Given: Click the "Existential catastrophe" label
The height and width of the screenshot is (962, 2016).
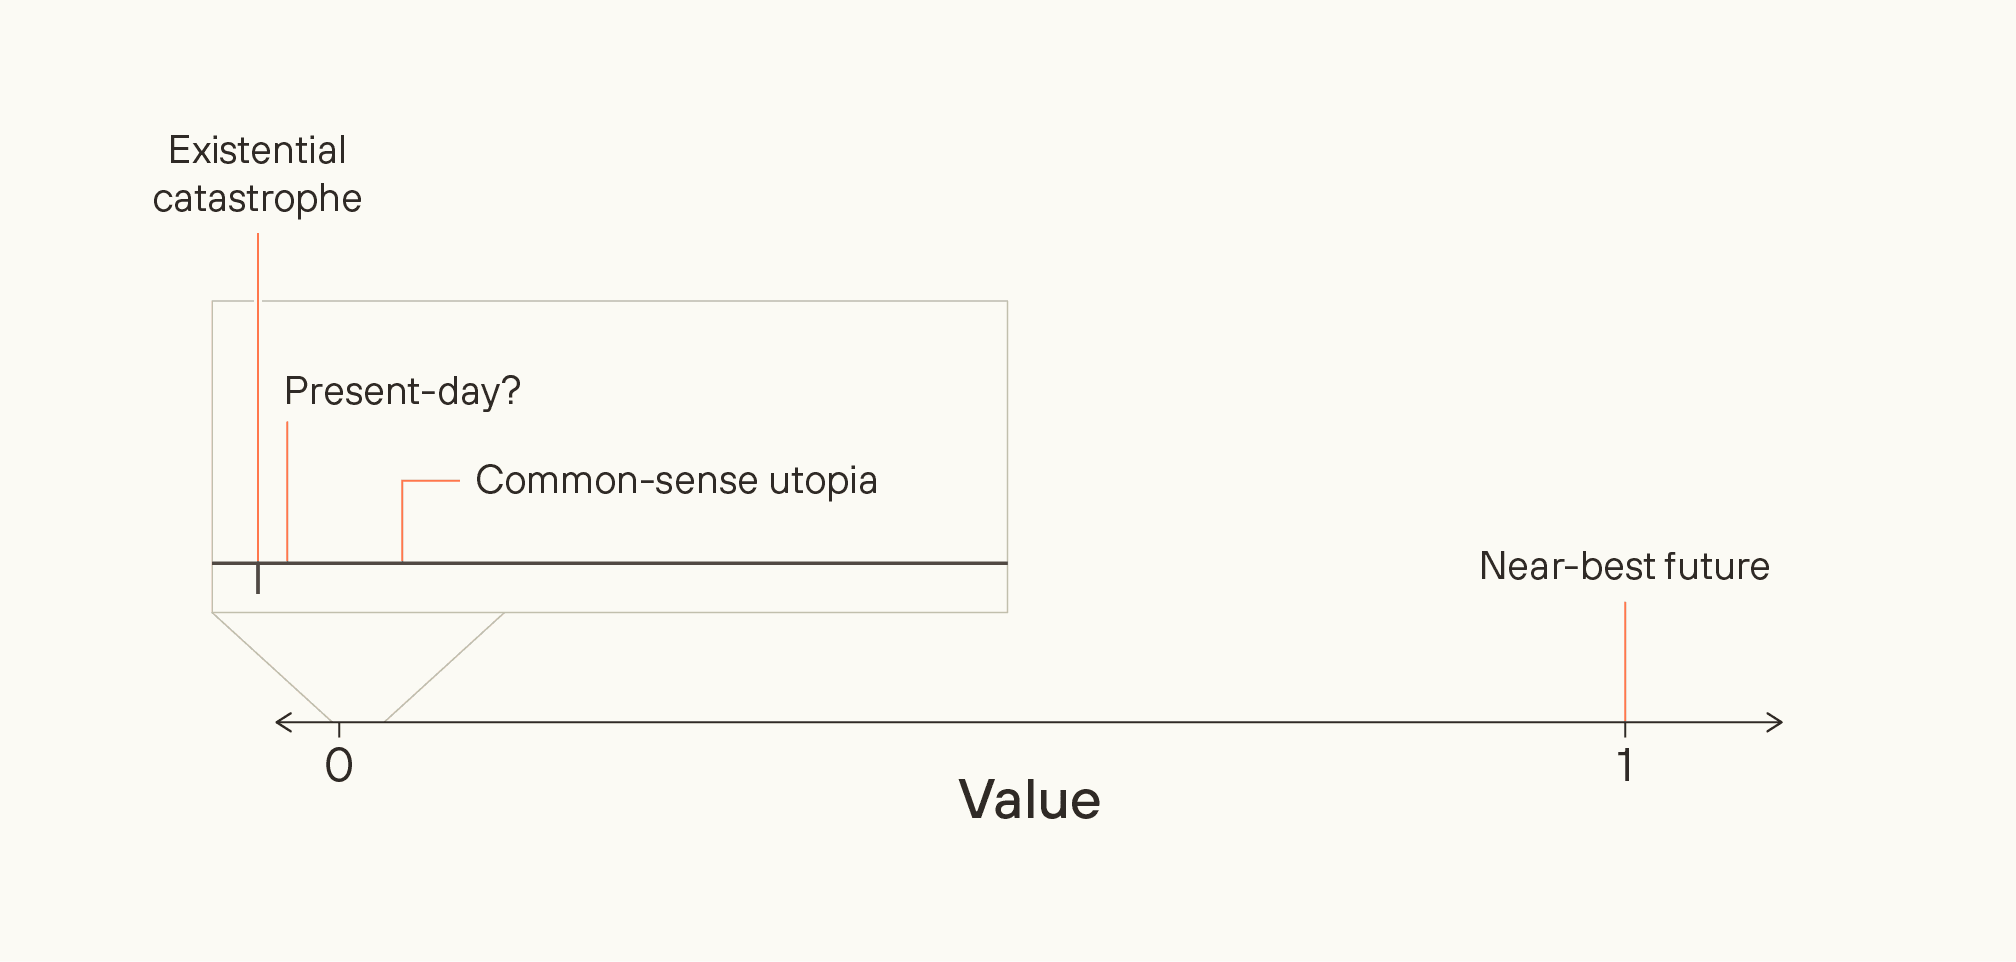Looking at the screenshot, I should tap(257, 174).
